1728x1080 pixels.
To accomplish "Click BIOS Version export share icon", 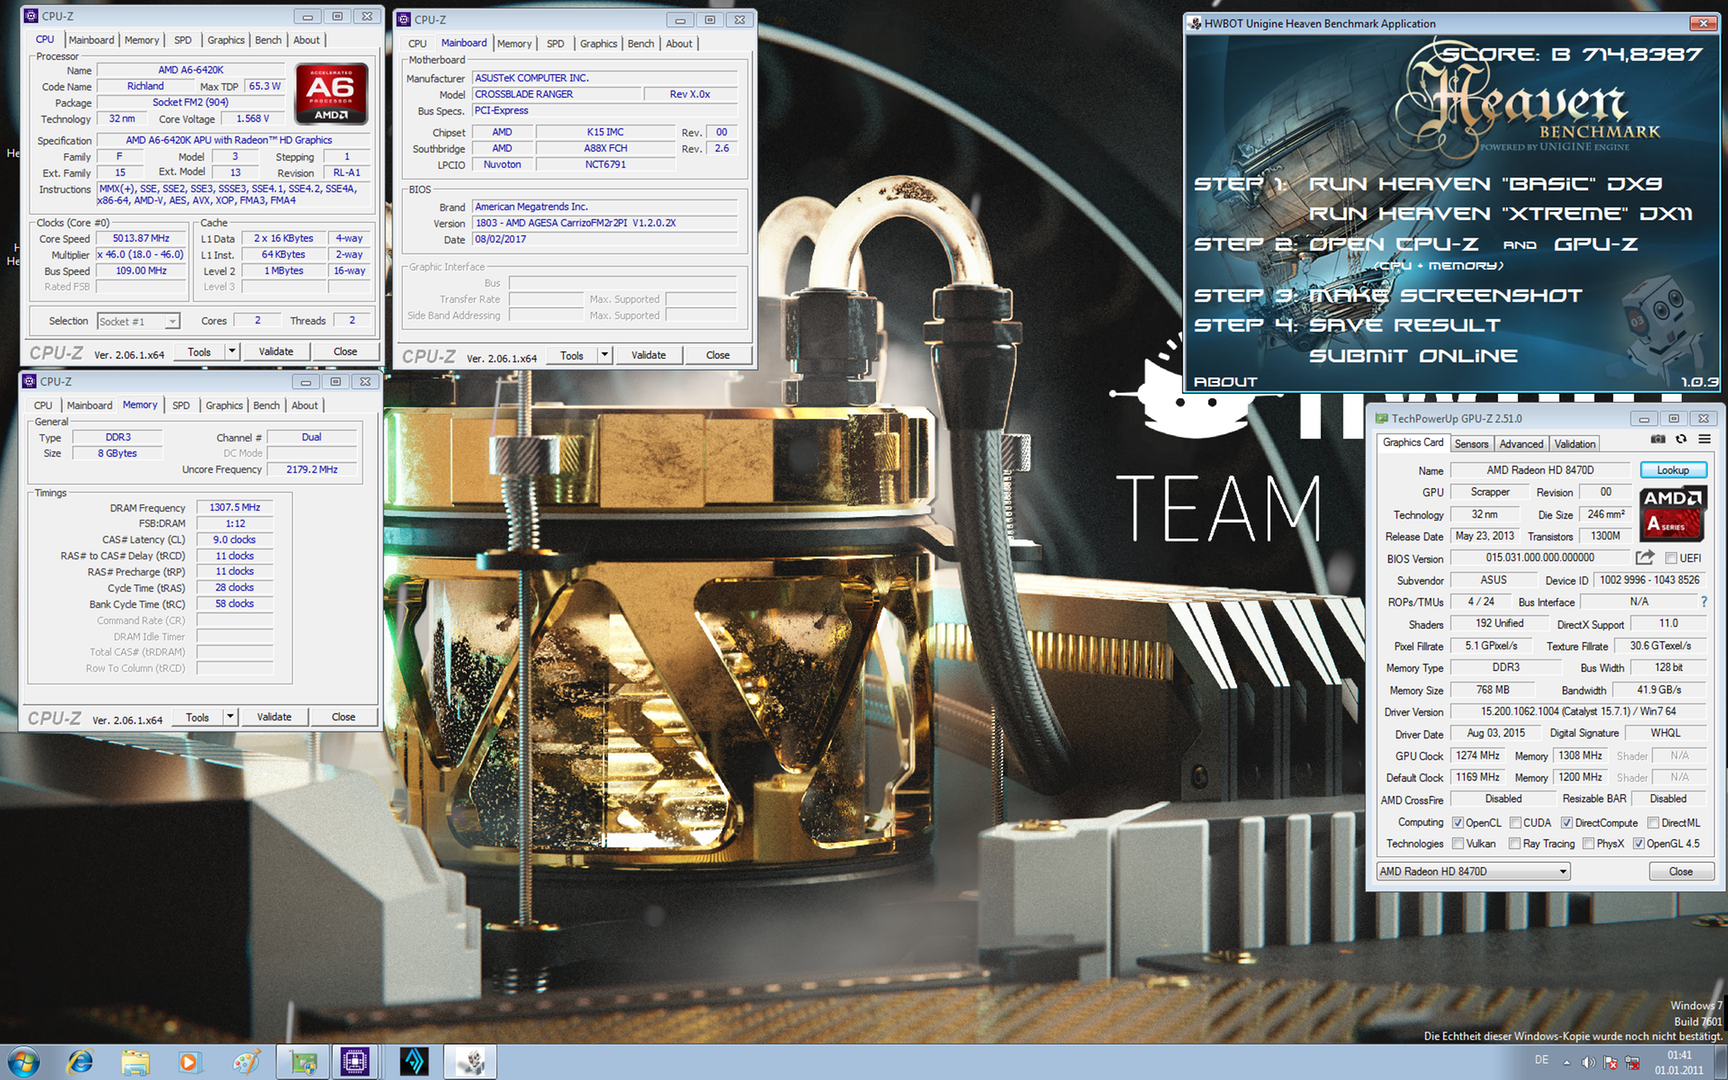I will point(1645,557).
